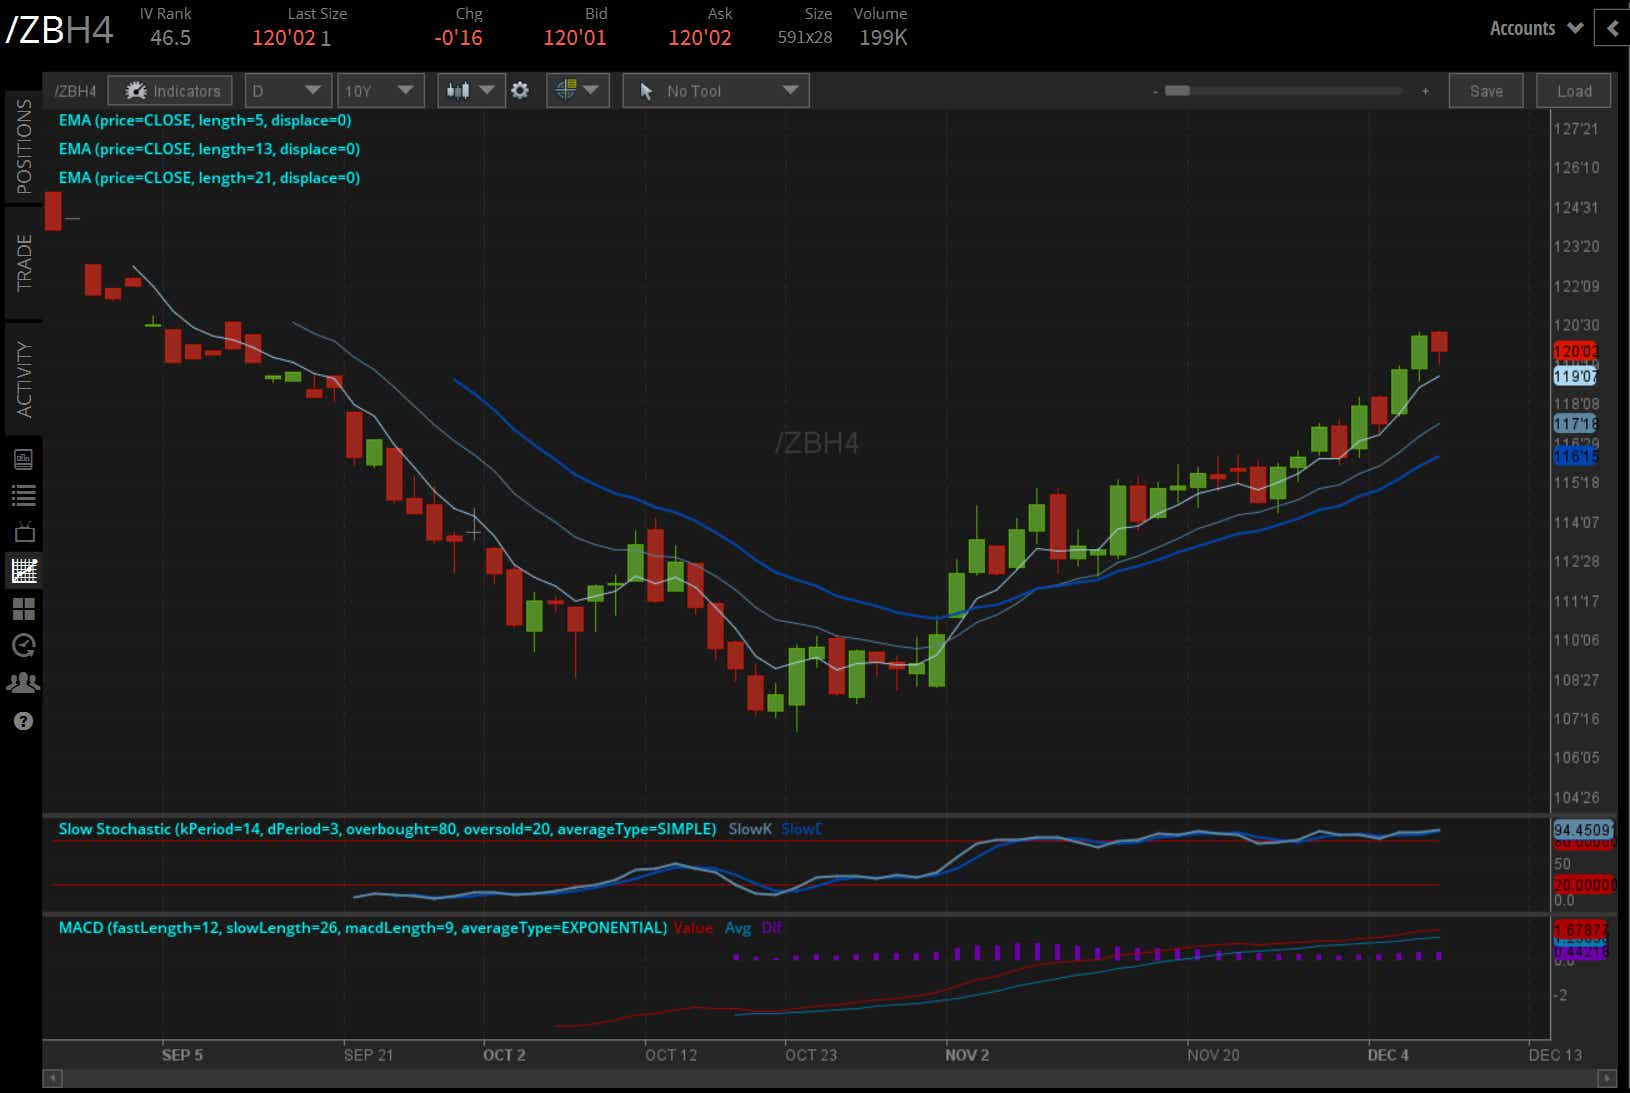Click the chart zoom slider handle
Image resolution: width=1630 pixels, height=1093 pixels.
1177,91
